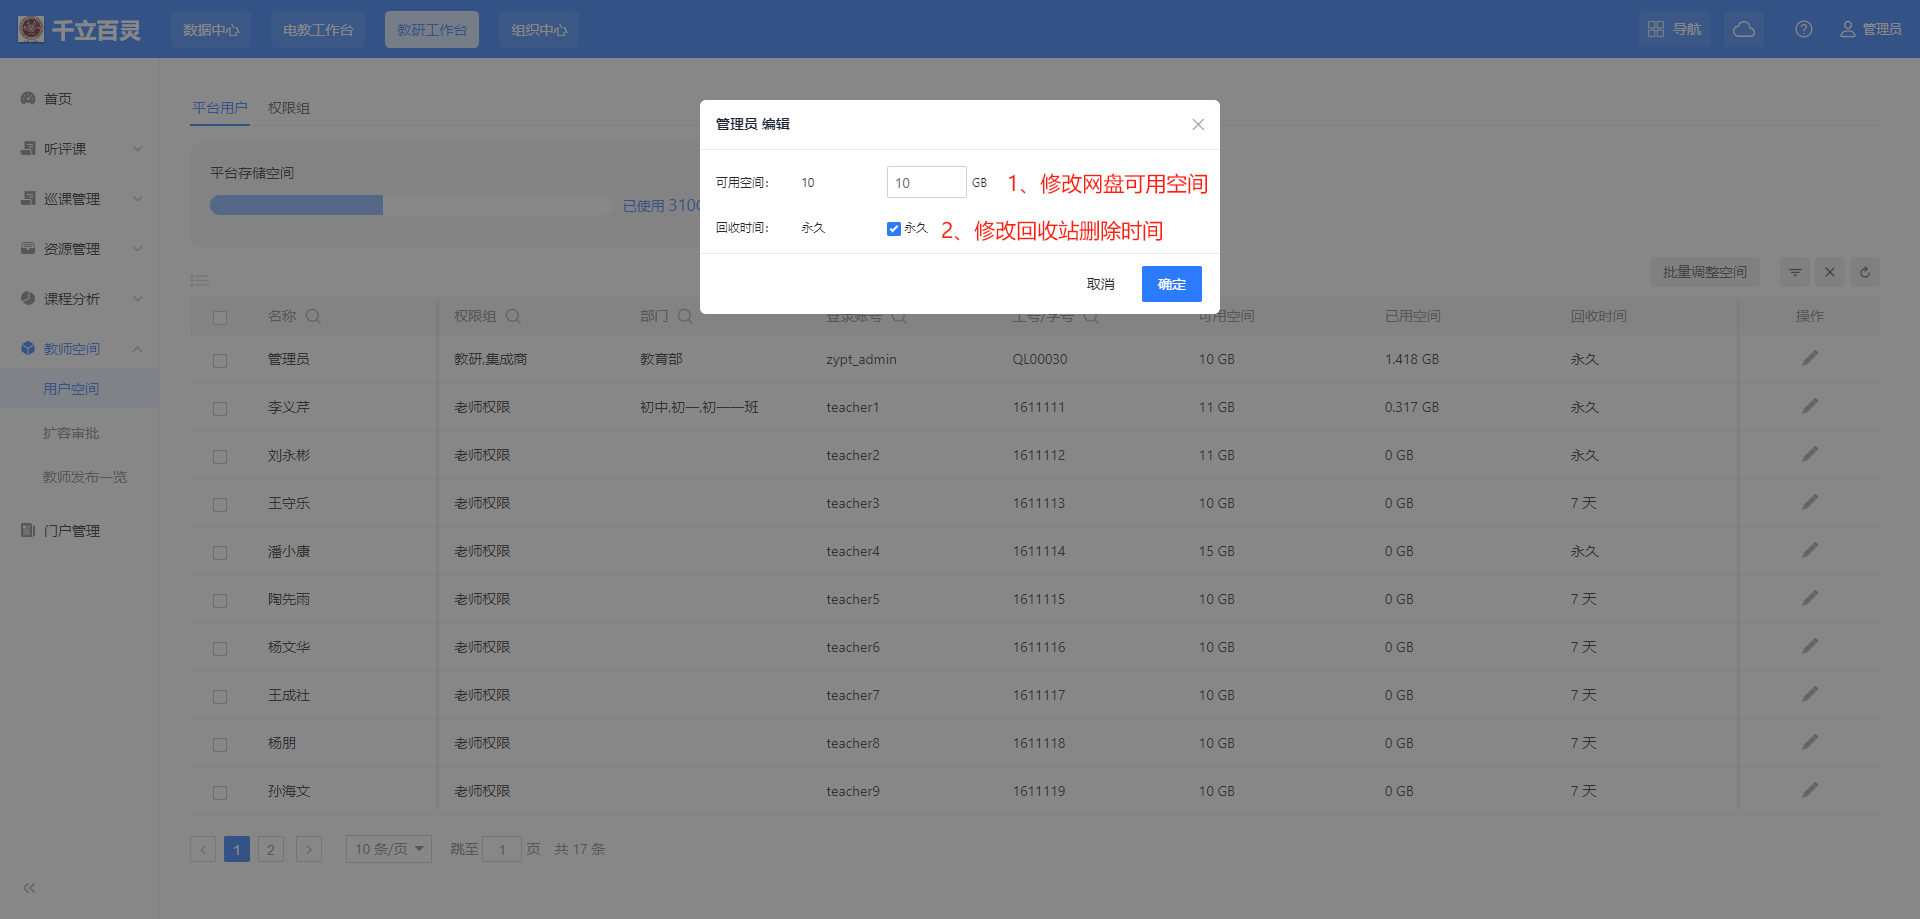Uncheck the 永久 recycle time checkbox

click(894, 229)
